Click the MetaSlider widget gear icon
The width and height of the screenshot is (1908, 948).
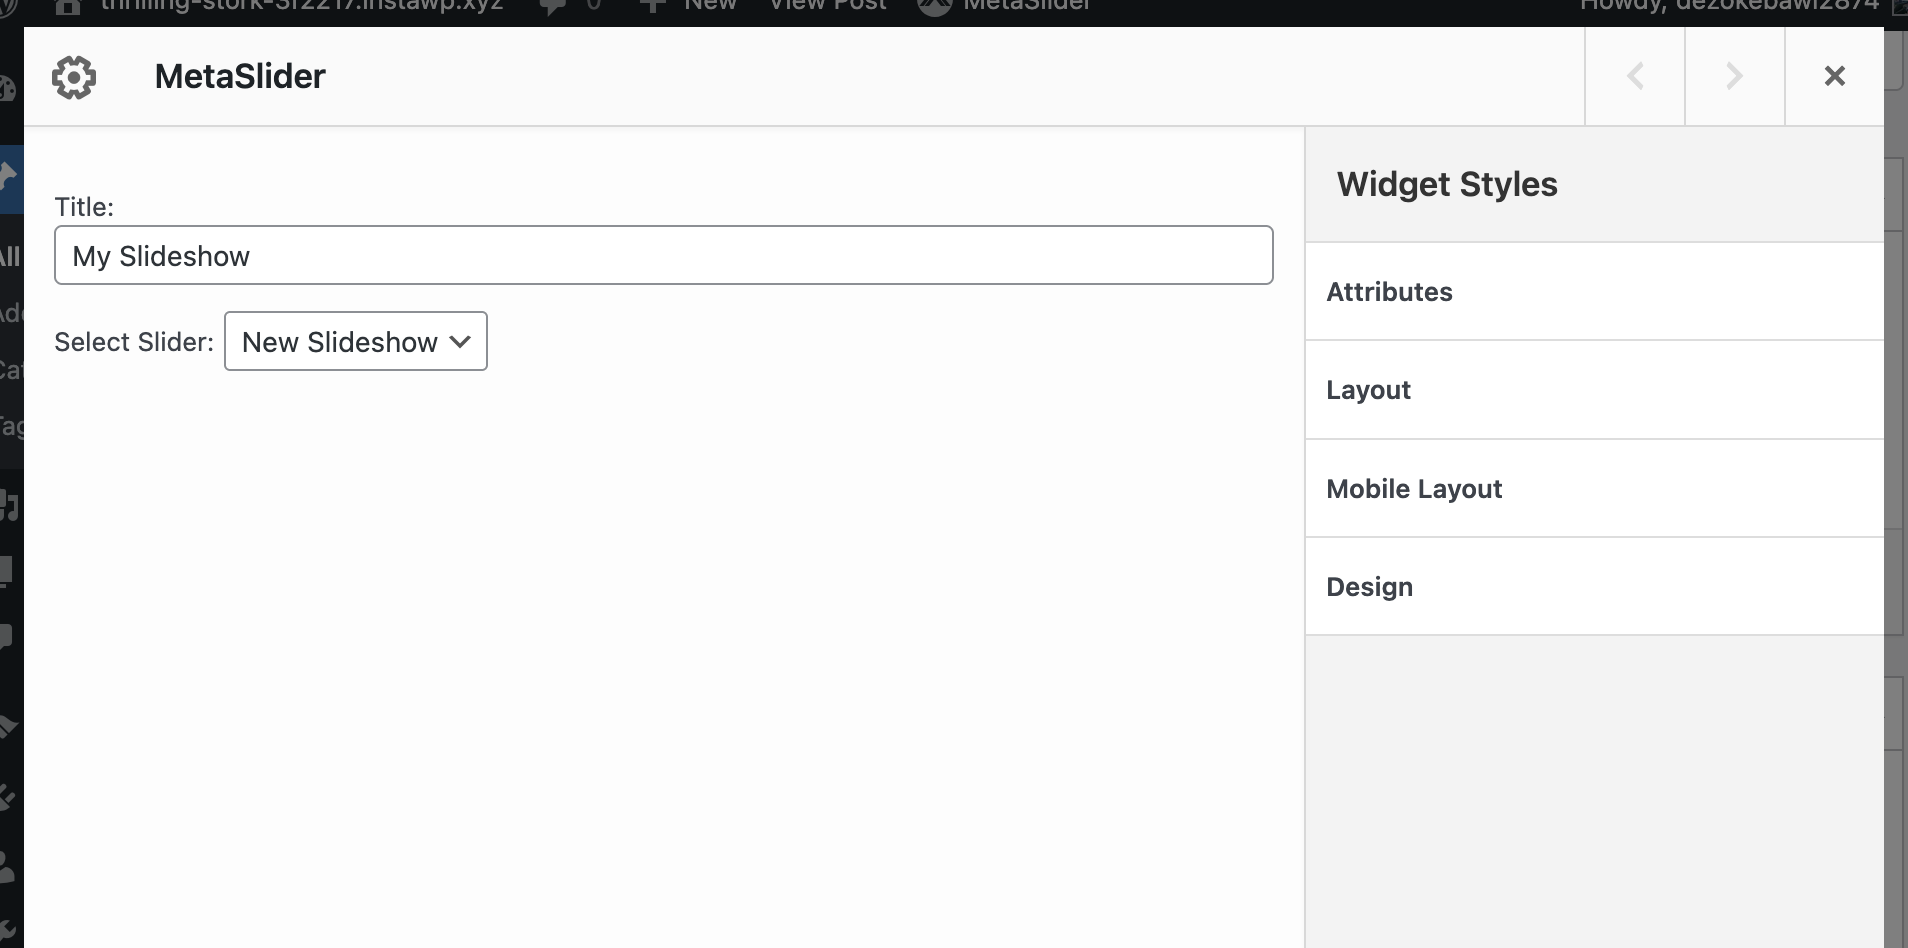coord(74,77)
